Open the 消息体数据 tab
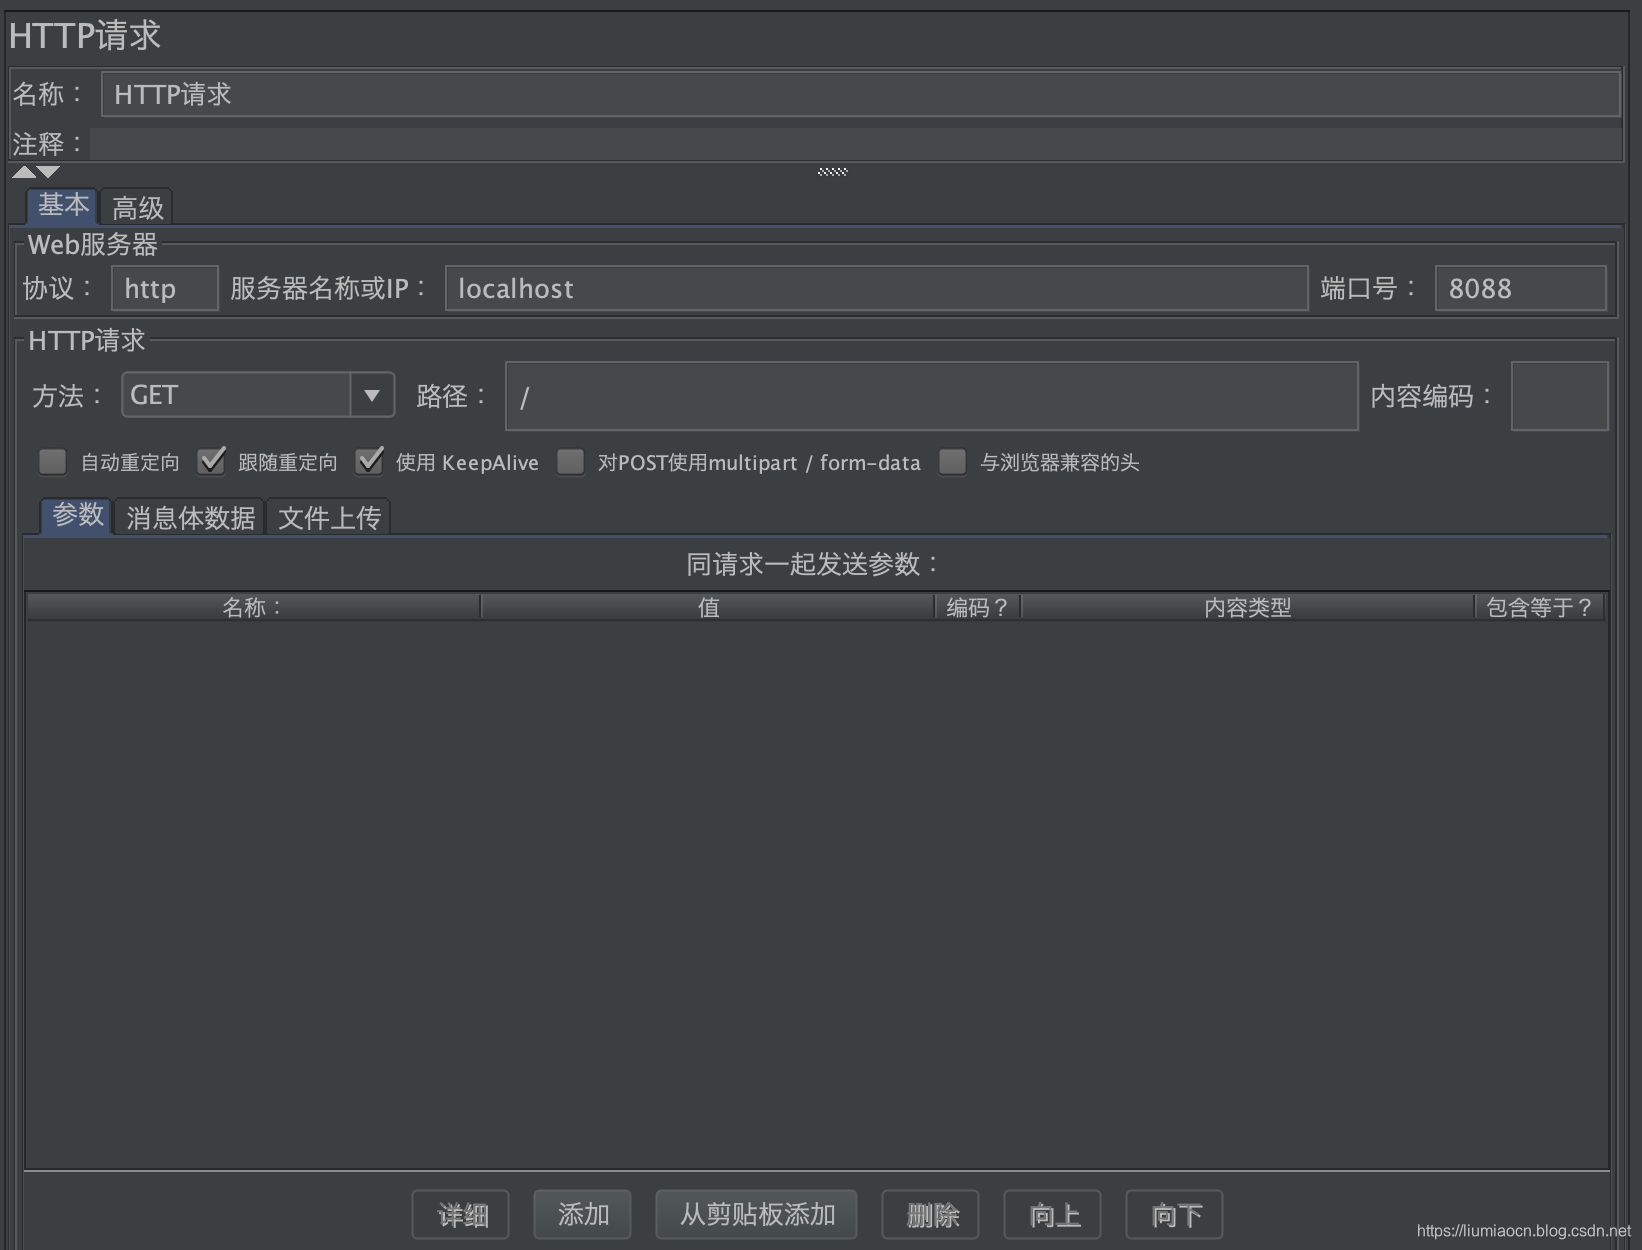 [190, 517]
